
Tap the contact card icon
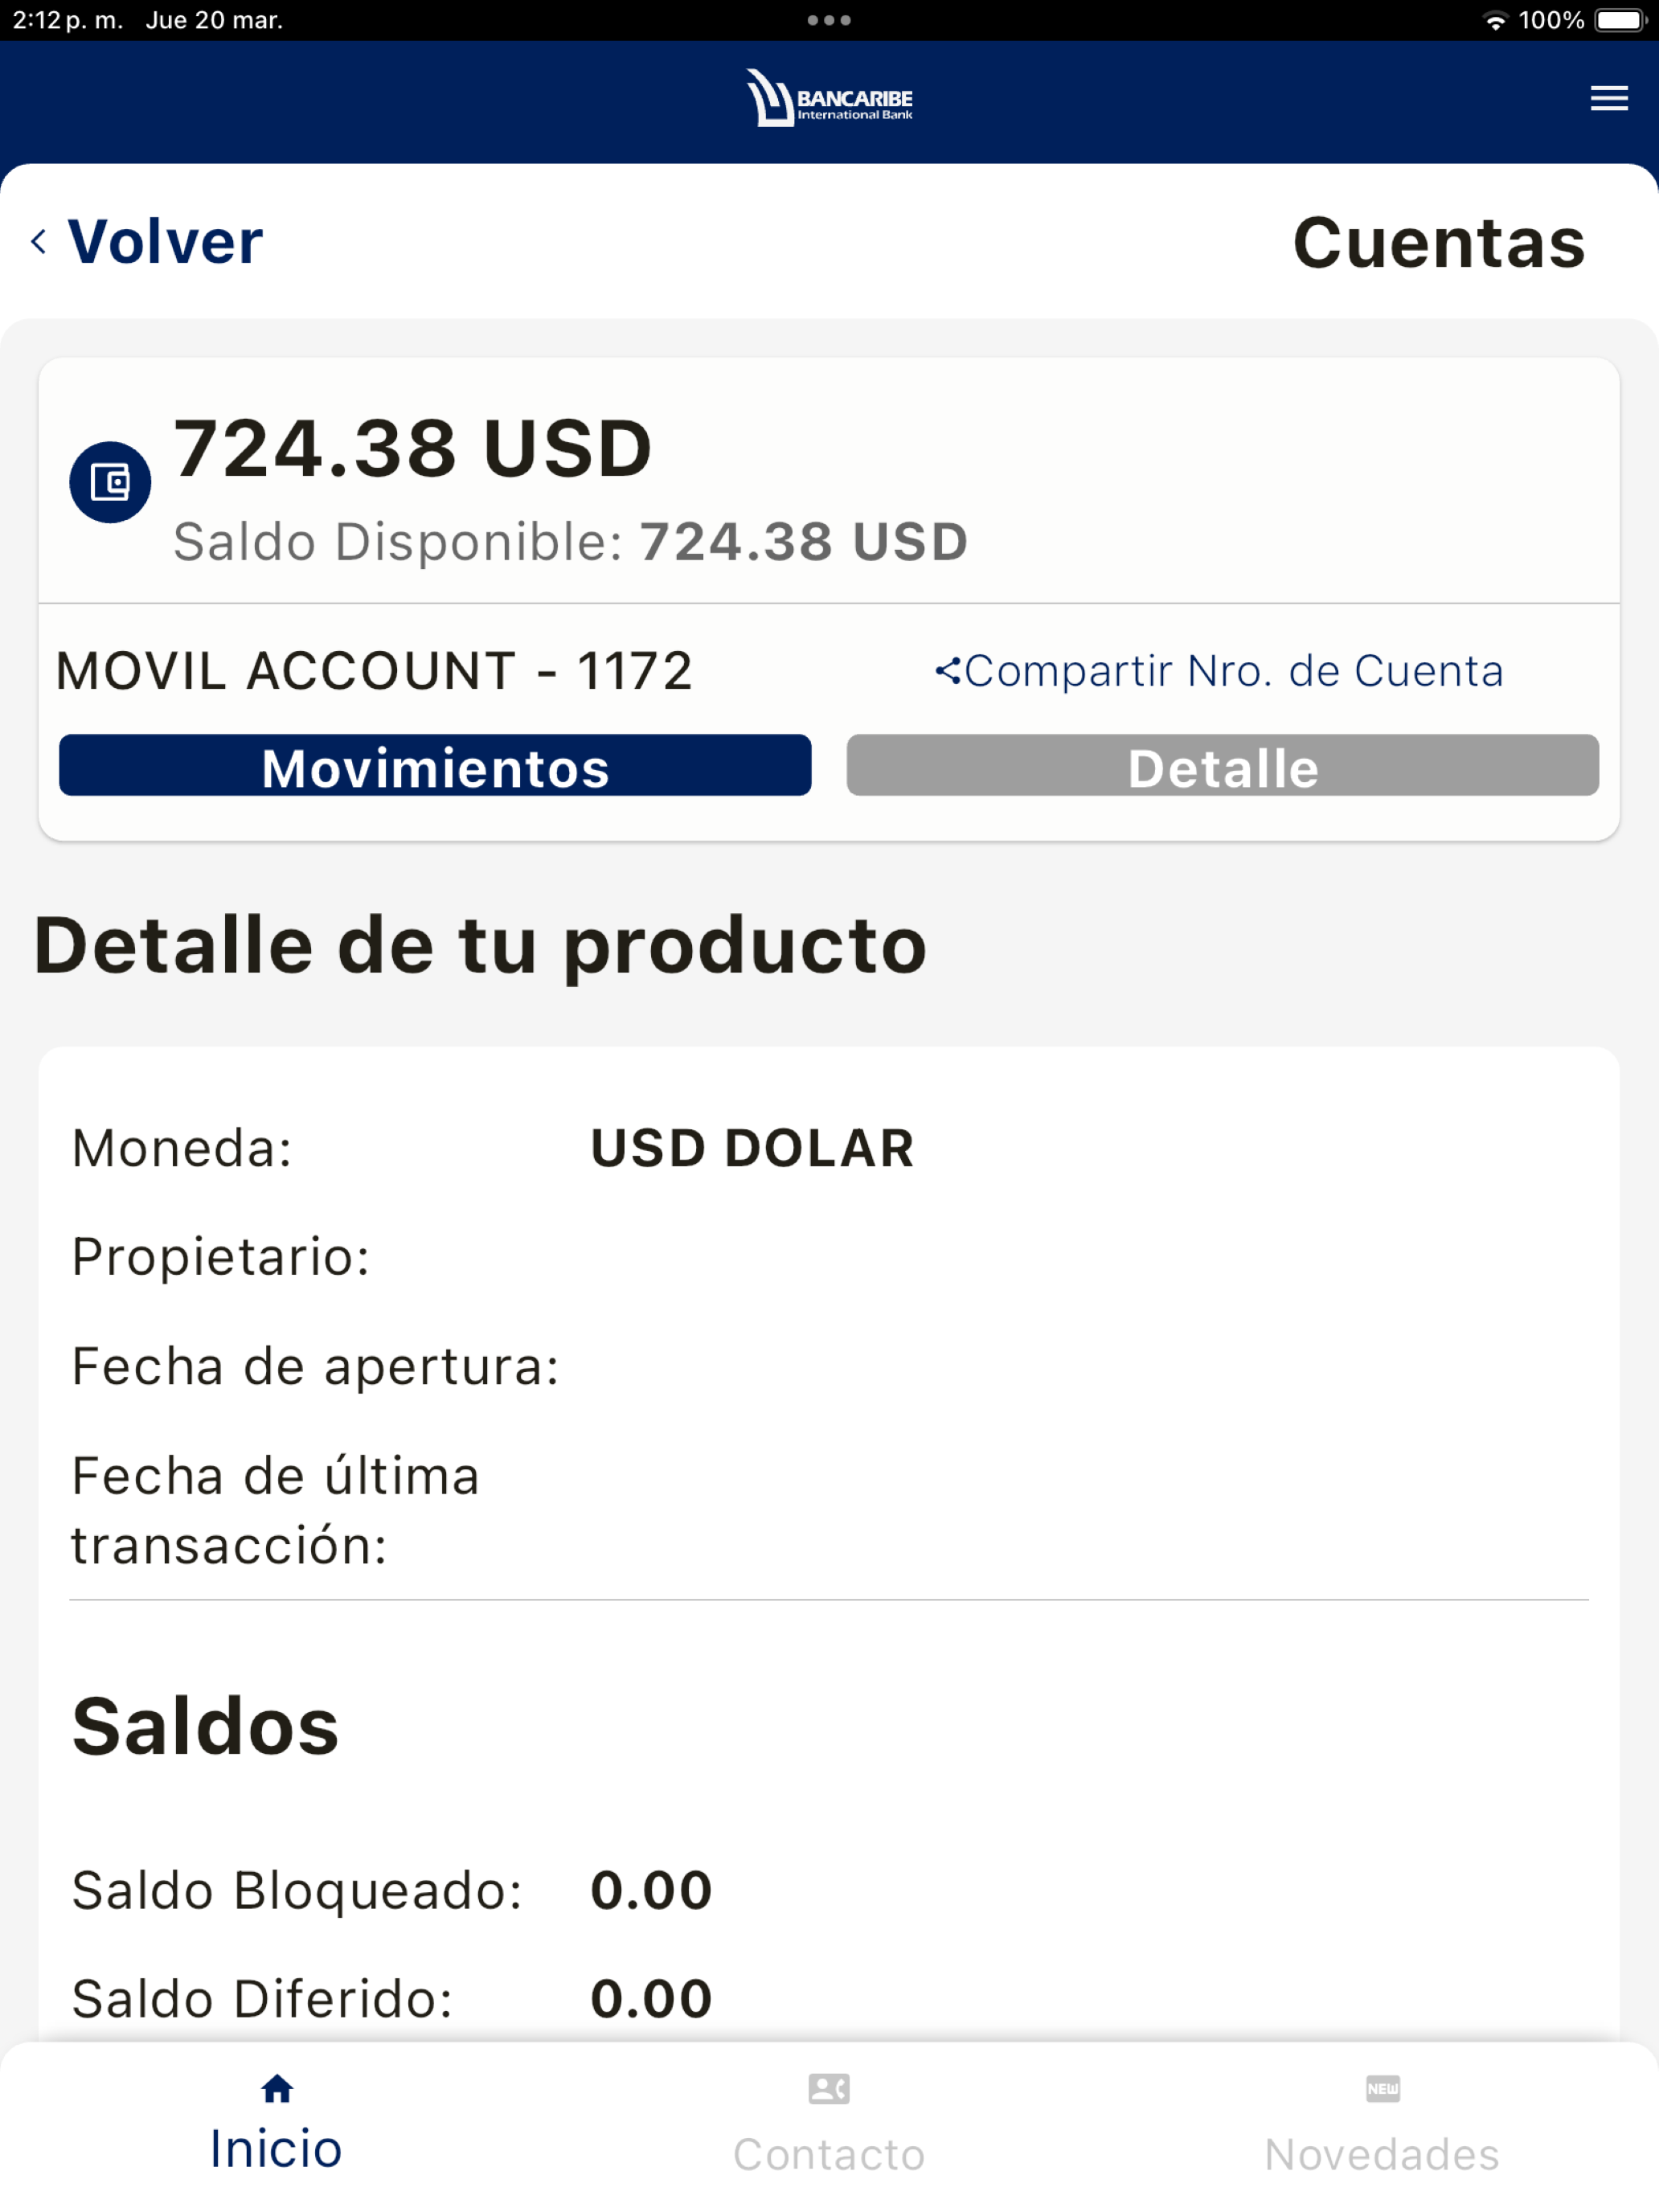(x=829, y=2088)
